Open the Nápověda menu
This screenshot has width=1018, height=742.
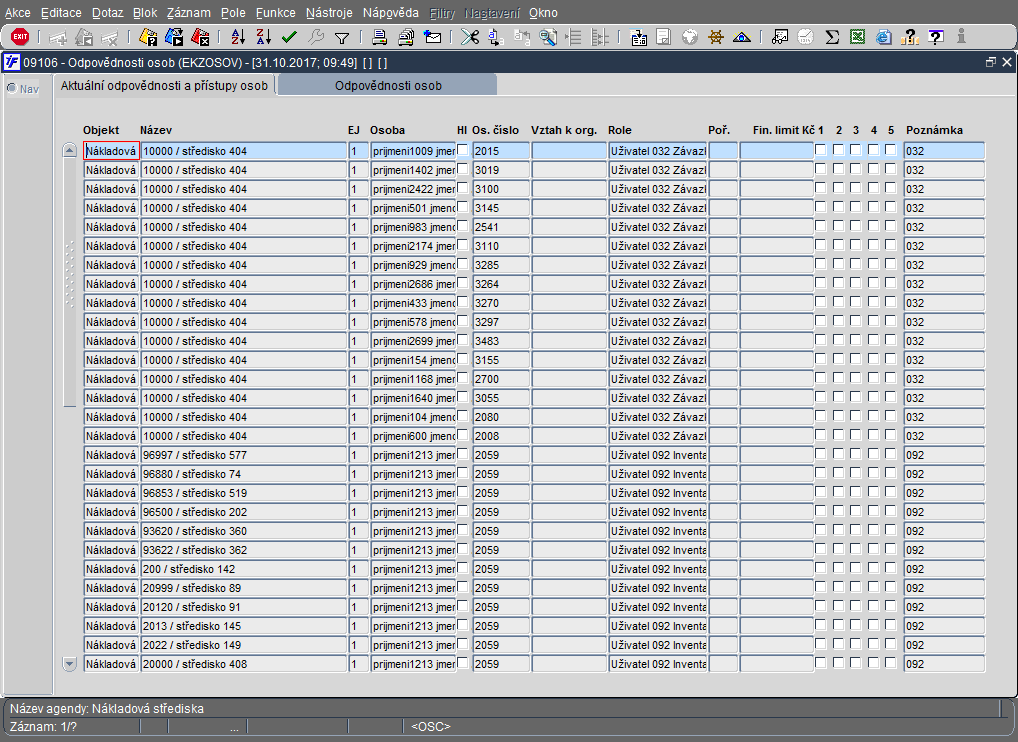pyautogui.click(x=391, y=13)
